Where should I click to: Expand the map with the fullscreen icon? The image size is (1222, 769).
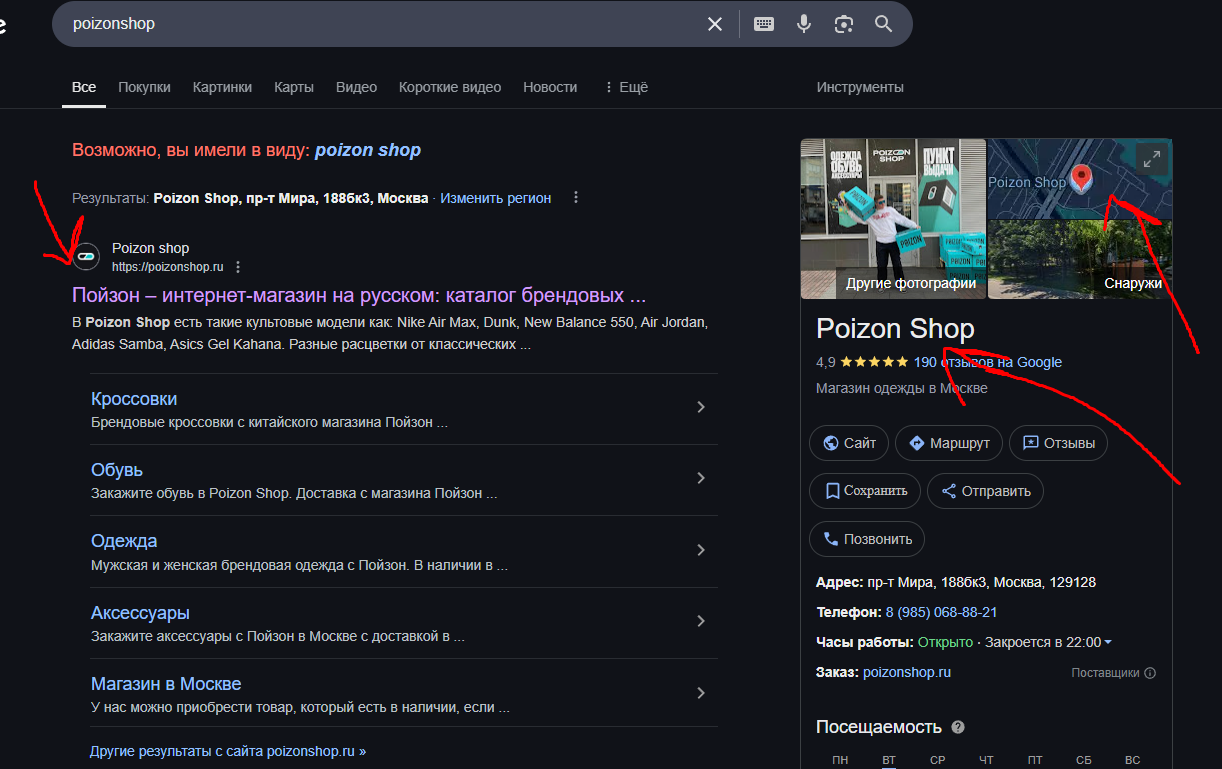pos(1152,158)
